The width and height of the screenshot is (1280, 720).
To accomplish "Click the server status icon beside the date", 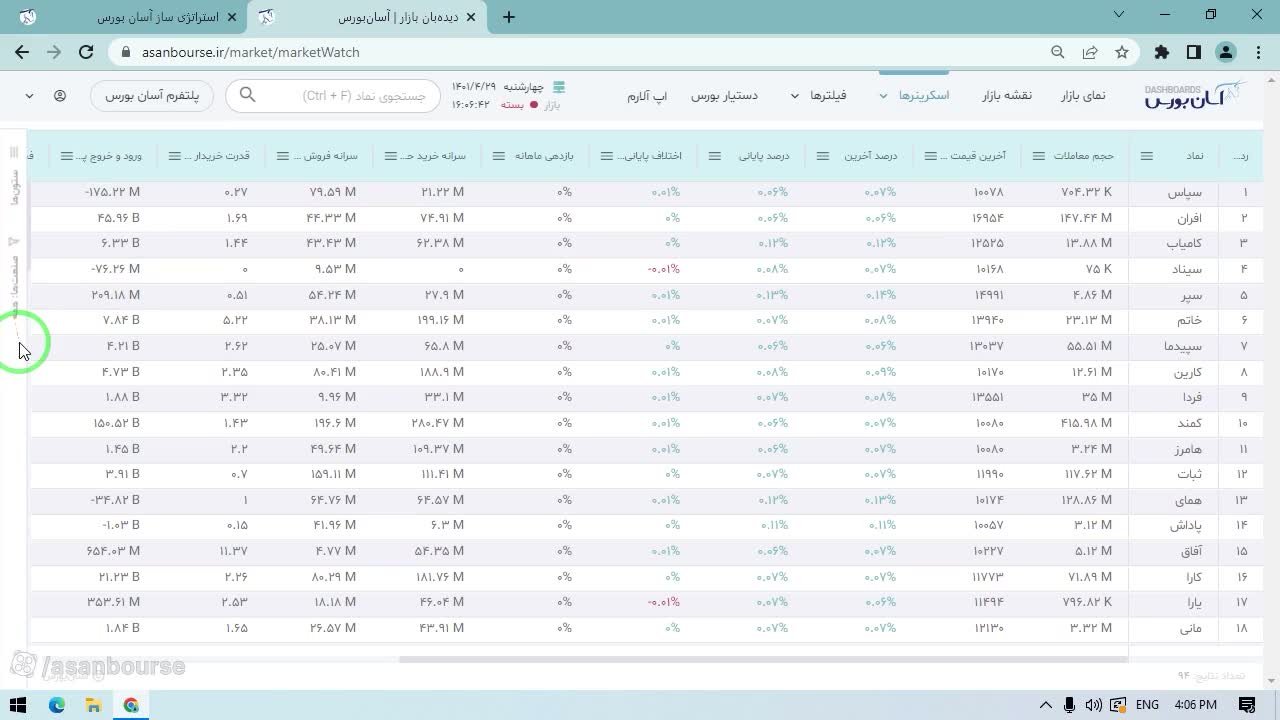I will (559, 87).
